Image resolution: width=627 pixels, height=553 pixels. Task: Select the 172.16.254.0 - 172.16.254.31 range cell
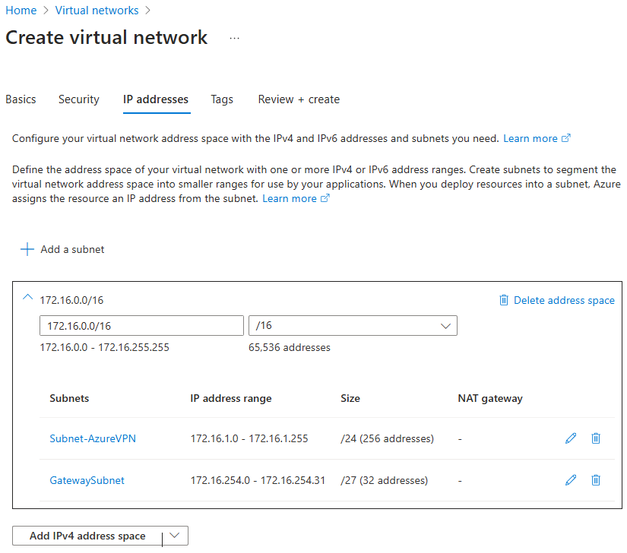(258, 480)
